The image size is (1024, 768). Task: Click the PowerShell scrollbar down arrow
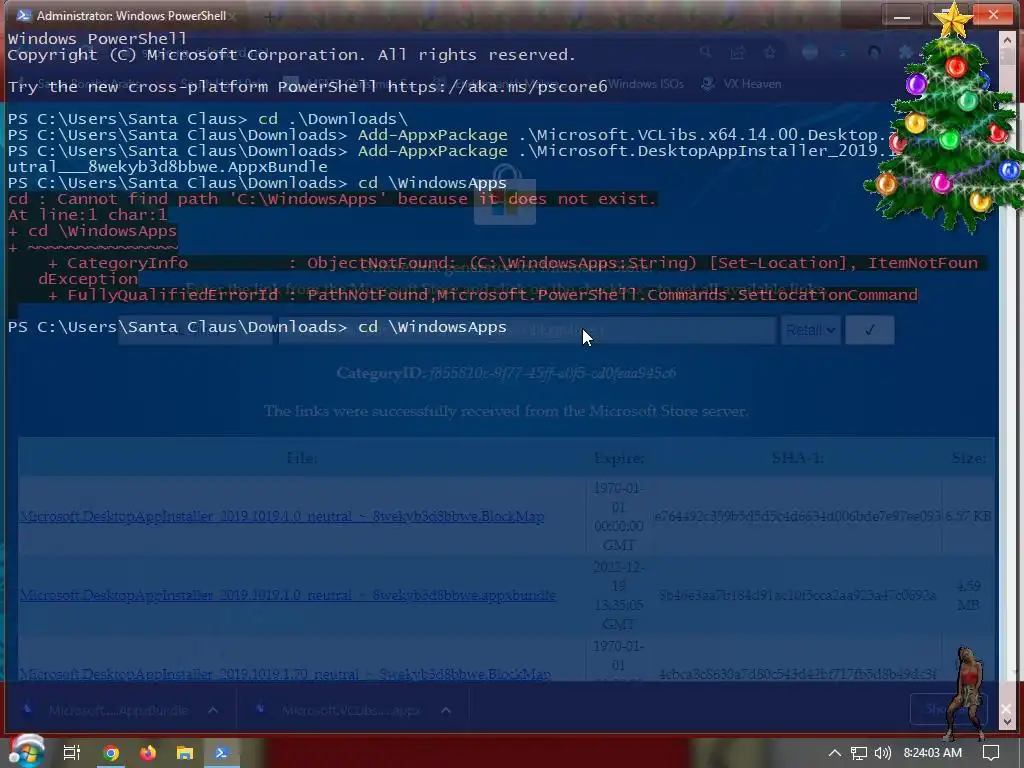point(1006,722)
